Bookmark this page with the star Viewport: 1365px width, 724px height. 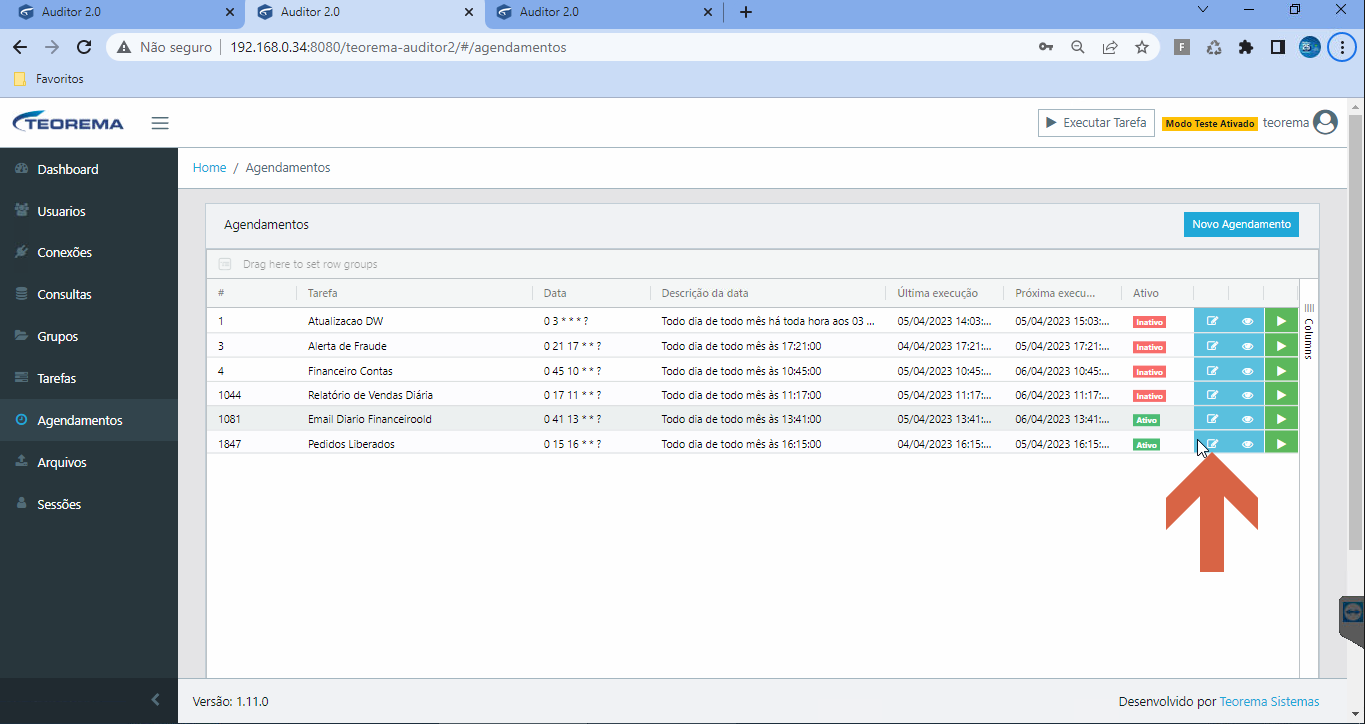[x=1141, y=47]
